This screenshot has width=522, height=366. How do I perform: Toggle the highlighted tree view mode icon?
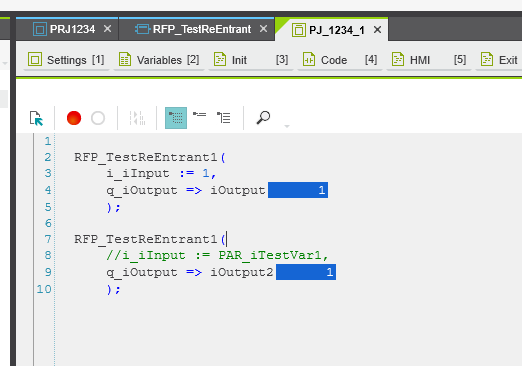tap(176, 118)
